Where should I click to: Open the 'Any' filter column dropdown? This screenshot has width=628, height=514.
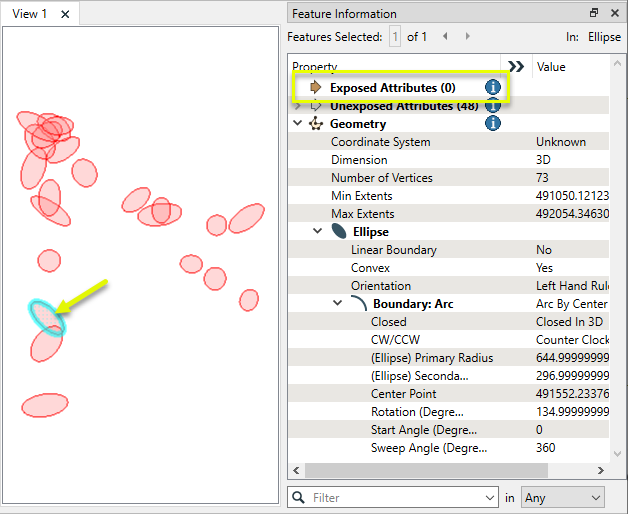pyautogui.click(x=563, y=497)
